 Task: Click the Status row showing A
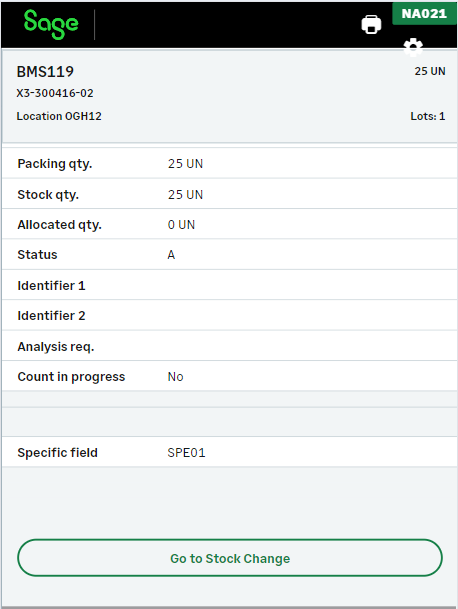(230, 255)
